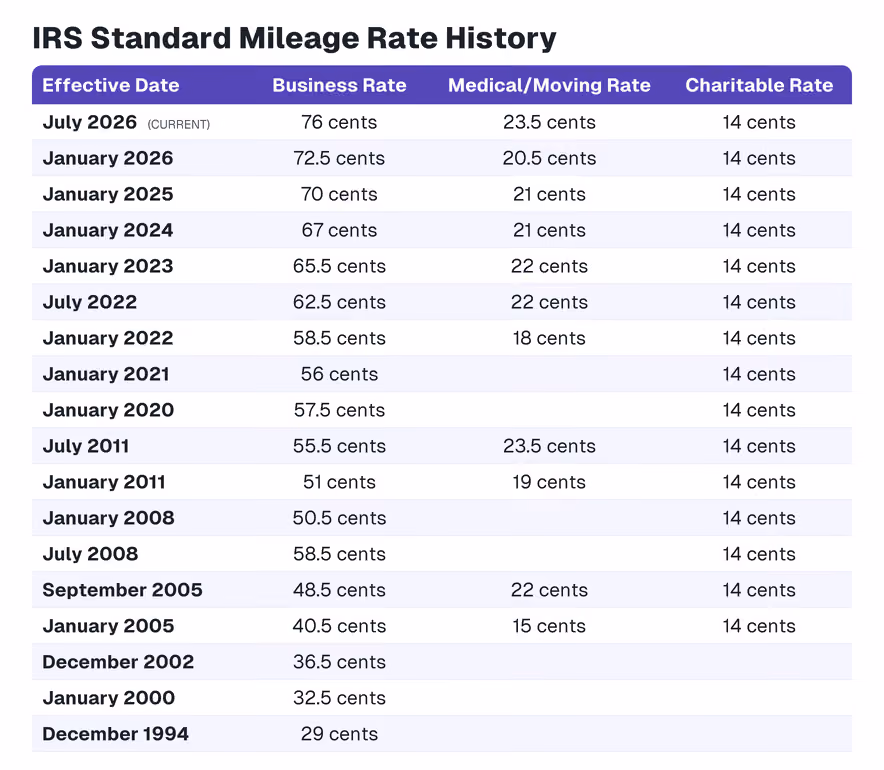This screenshot has height=770, width=884.
Task: Click the 'January 2008' date cell
Action: point(108,519)
